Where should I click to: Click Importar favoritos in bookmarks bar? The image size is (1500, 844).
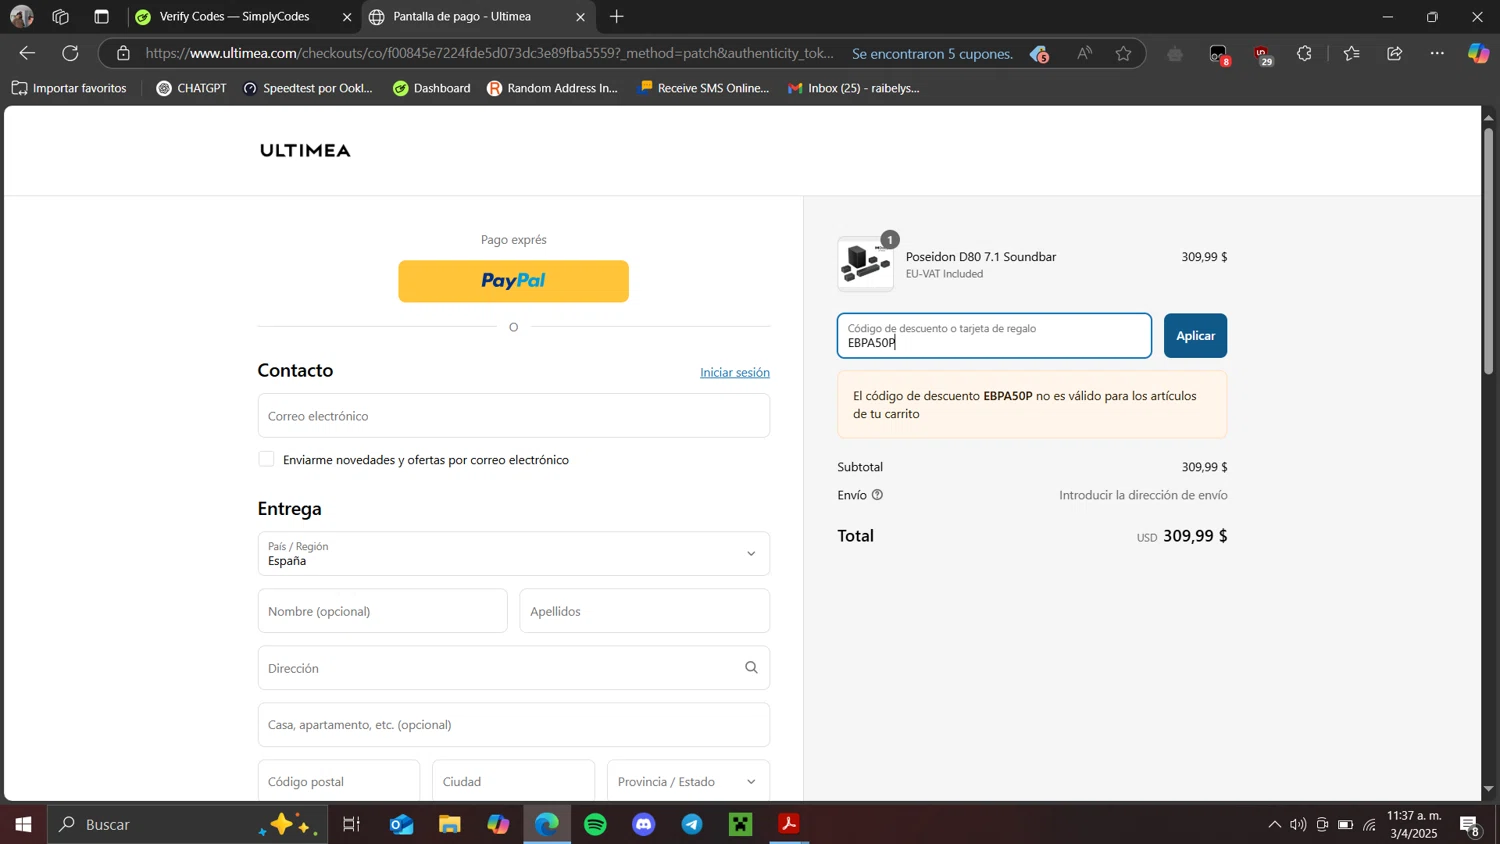69,88
